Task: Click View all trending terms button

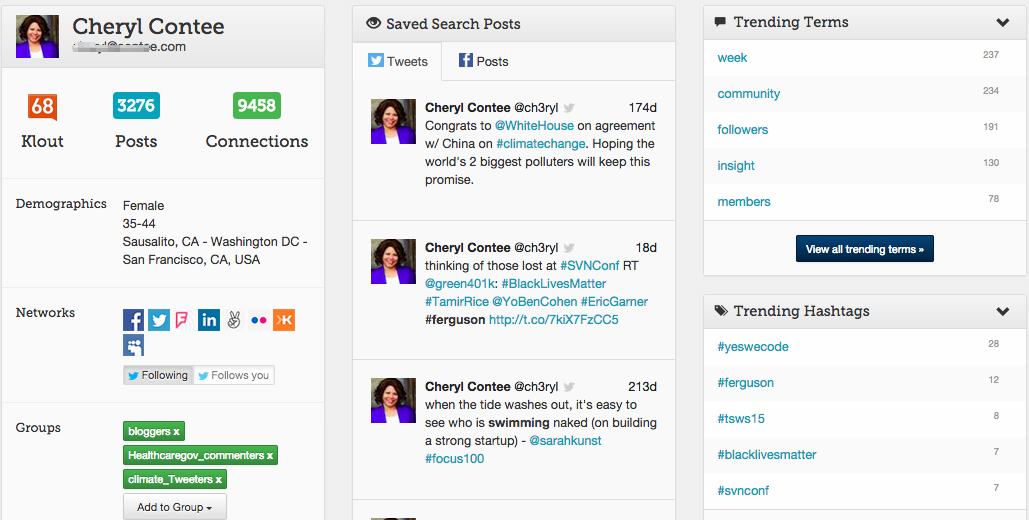Action: tap(865, 249)
